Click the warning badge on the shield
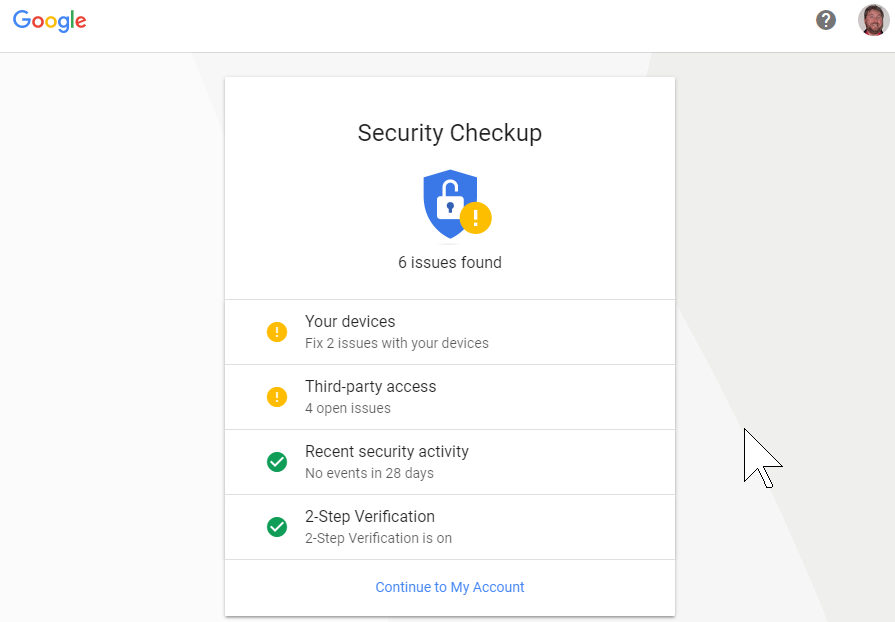 [x=477, y=217]
